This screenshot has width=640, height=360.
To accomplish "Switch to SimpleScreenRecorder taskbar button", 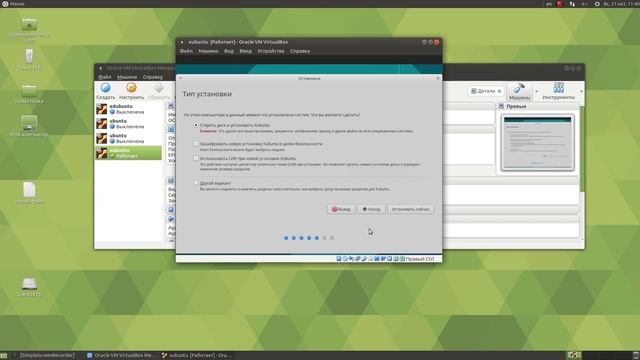I will [46, 356].
